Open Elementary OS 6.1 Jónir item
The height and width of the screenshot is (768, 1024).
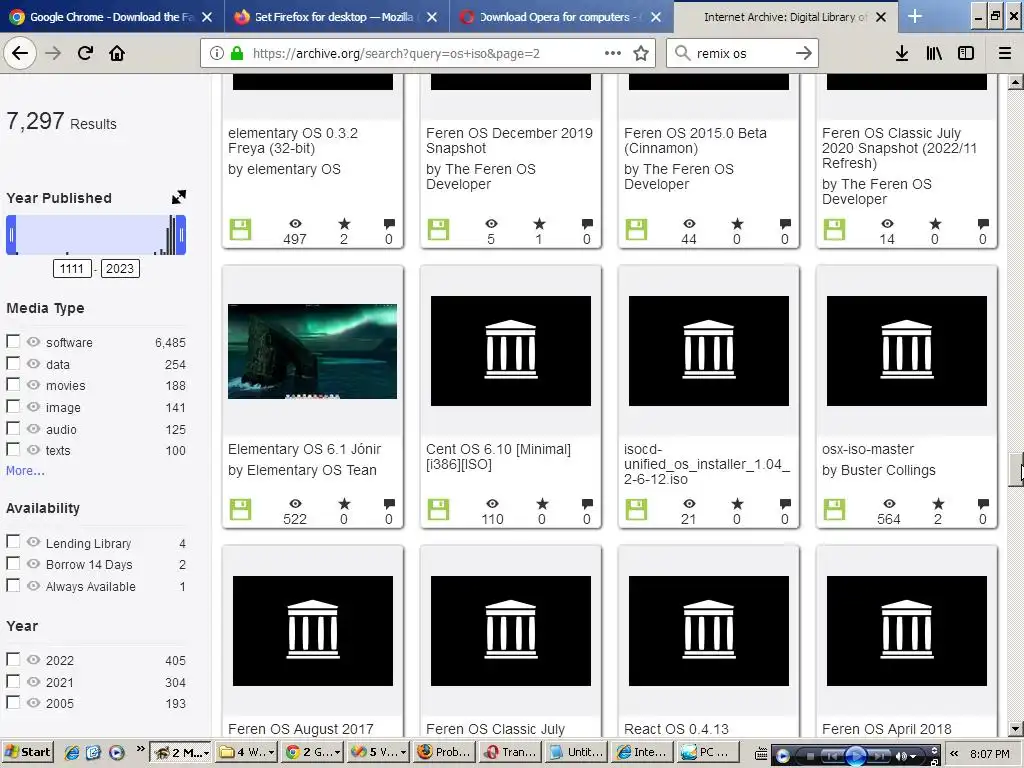pos(304,449)
